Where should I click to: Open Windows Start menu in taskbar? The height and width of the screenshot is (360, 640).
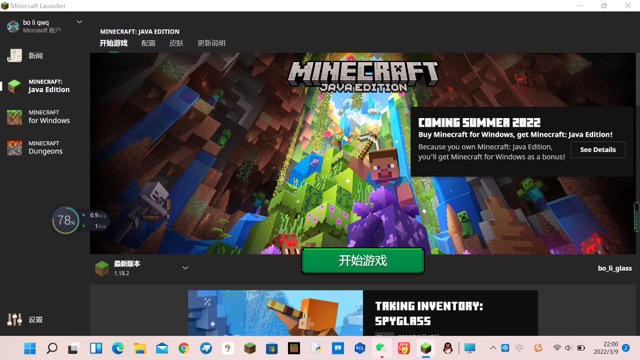pyautogui.click(x=30, y=348)
